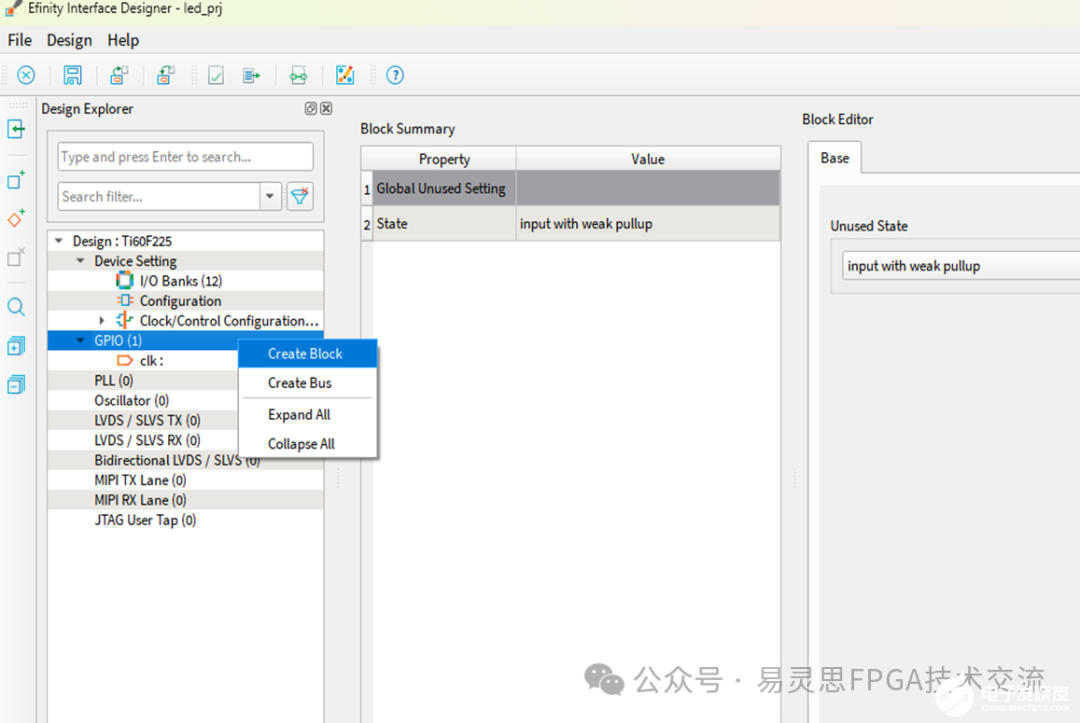Select MIPI TX Lane (0)
Image resolution: width=1080 pixels, height=723 pixels.
pyautogui.click(x=141, y=480)
